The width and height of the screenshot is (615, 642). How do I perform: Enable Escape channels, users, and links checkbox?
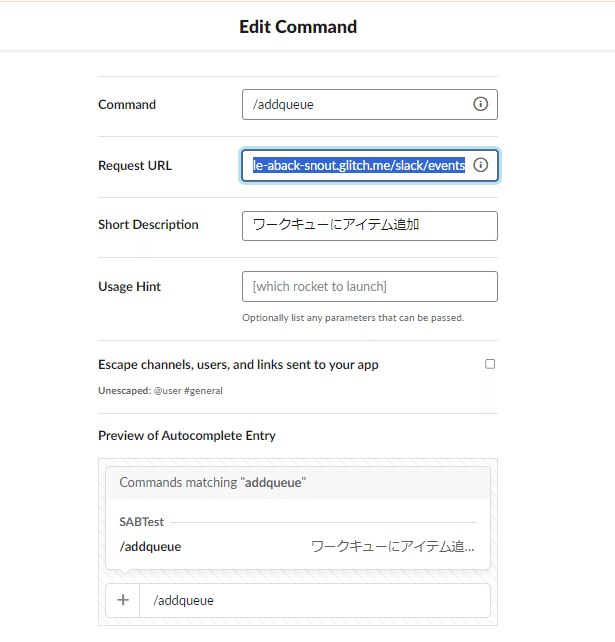click(x=490, y=364)
